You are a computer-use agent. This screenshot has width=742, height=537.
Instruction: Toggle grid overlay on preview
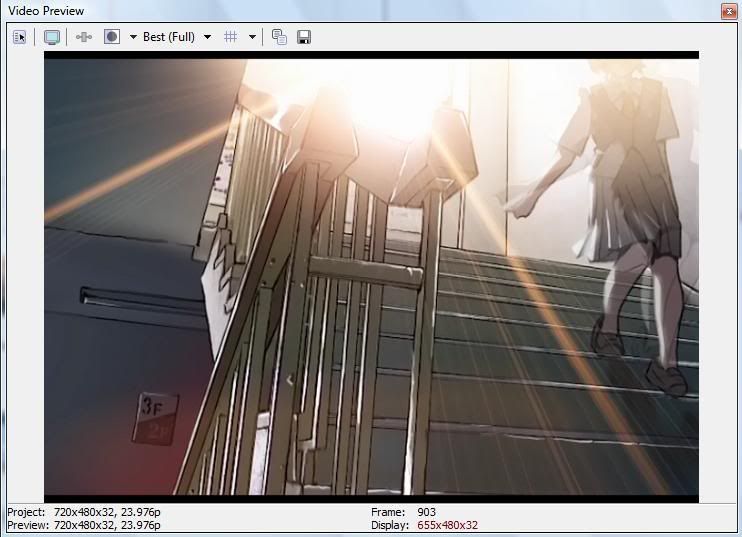pyautogui.click(x=230, y=37)
